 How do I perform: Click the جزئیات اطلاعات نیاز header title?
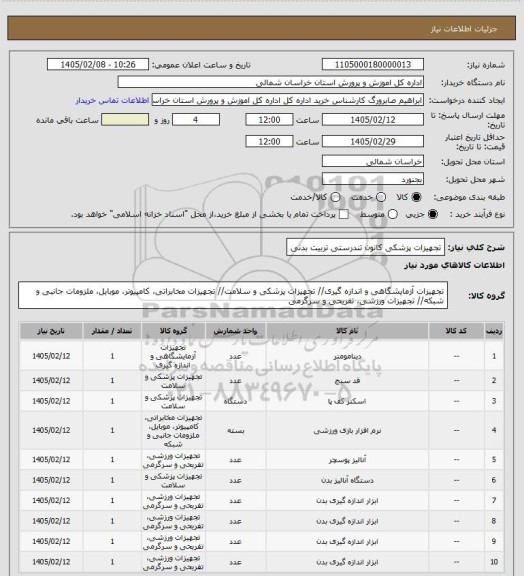tap(464, 29)
